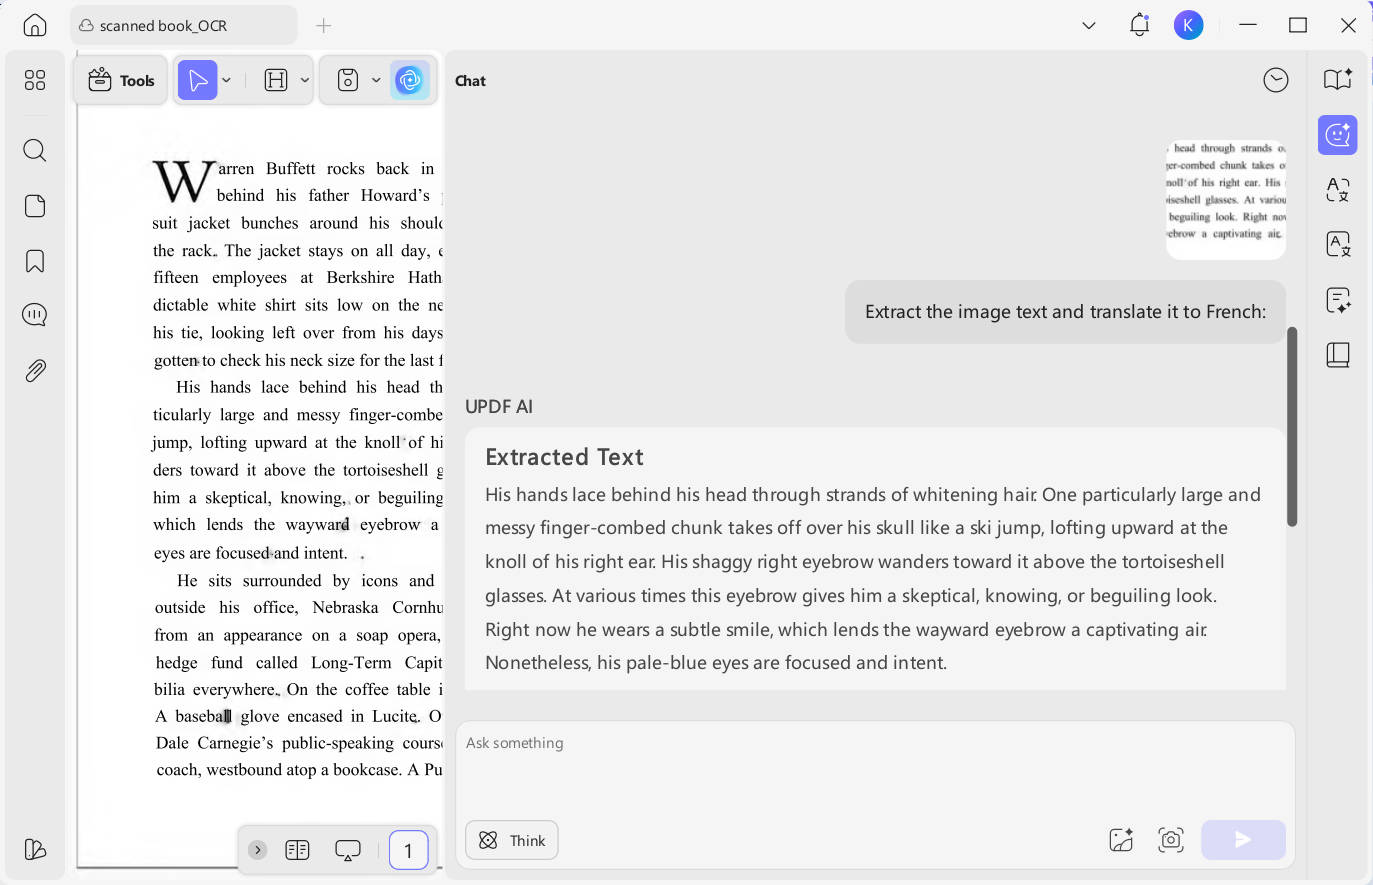Click the 'Extracted Text' heading
Image resolution: width=1373 pixels, height=885 pixels.
564,457
